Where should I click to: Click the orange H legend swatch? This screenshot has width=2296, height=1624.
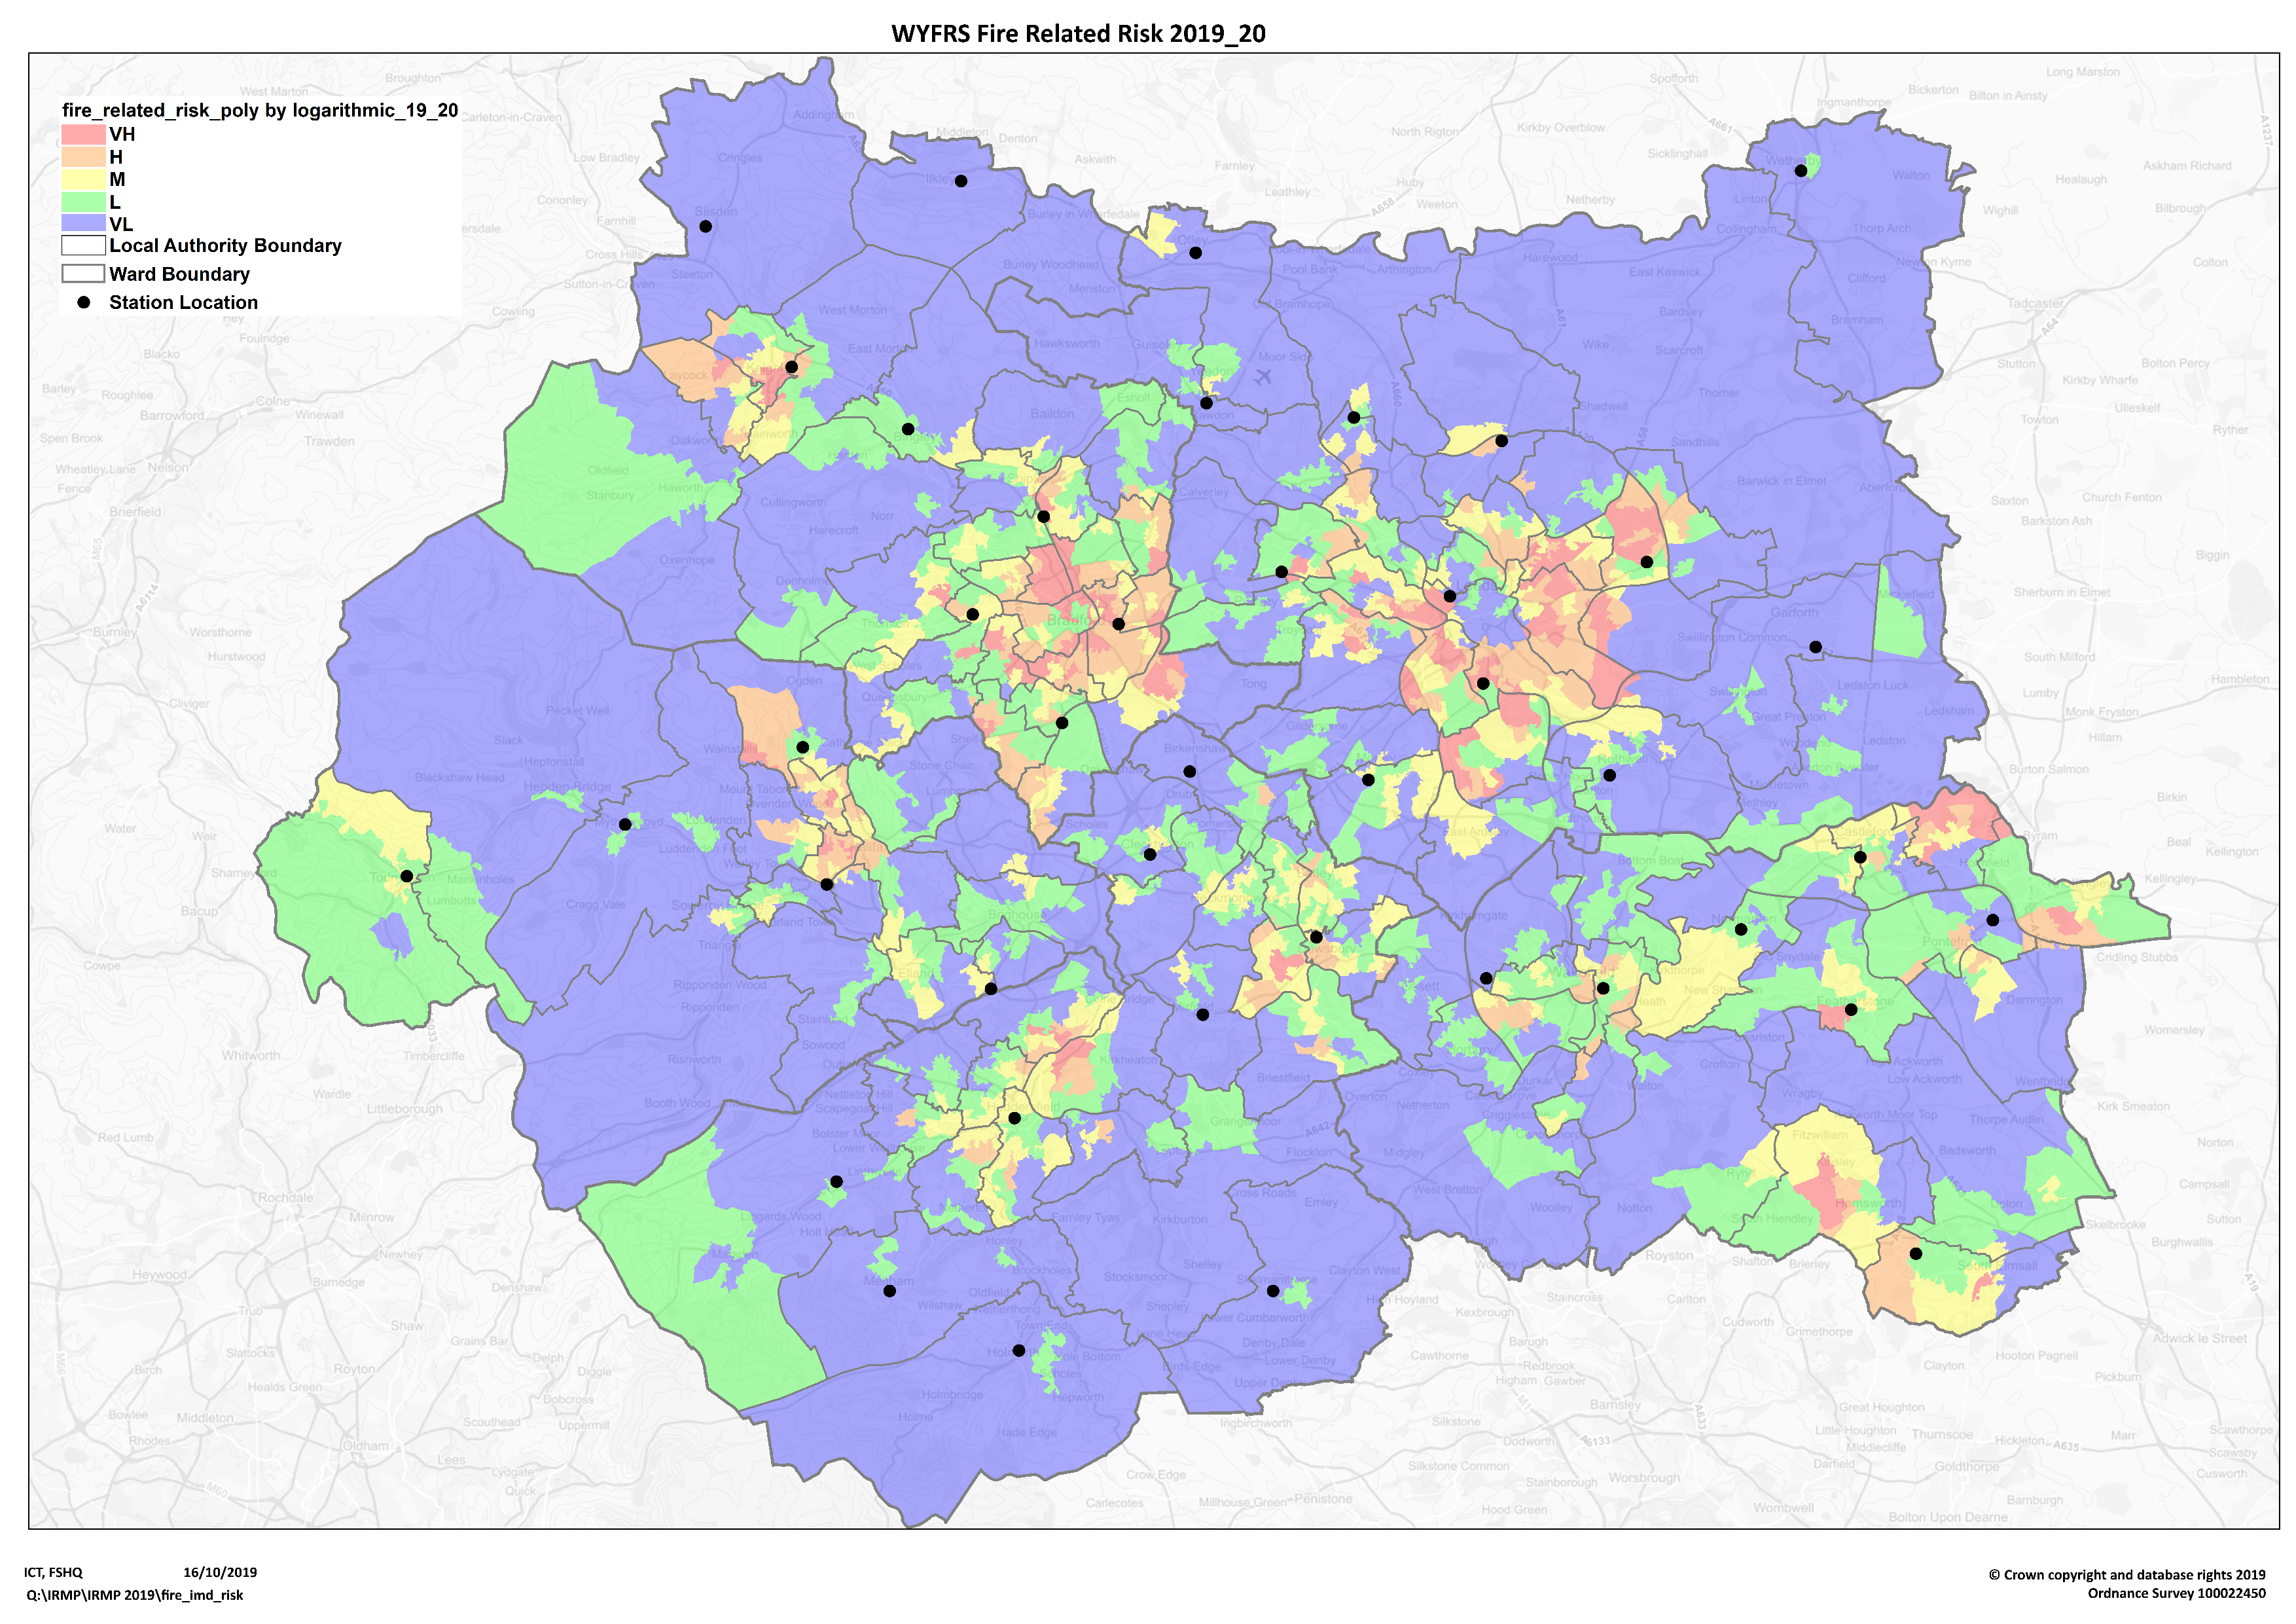coord(83,157)
